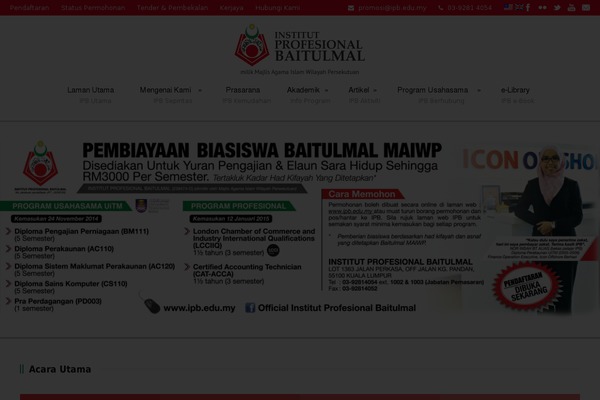
Task: Switch language with the UK flag icon
Action: coord(519,7)
